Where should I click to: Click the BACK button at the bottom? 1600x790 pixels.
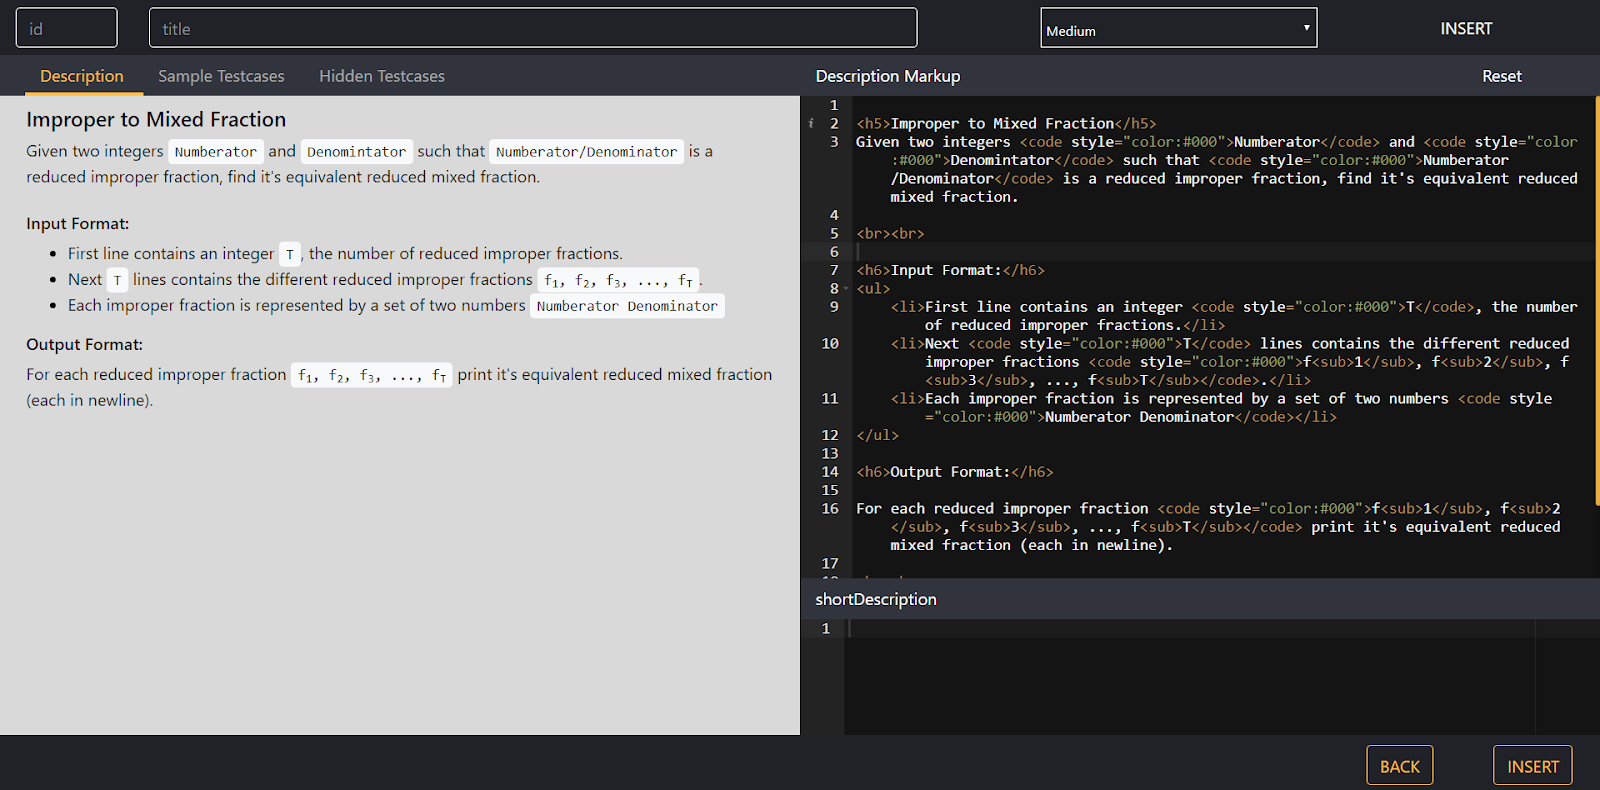tap(1399, 766)
